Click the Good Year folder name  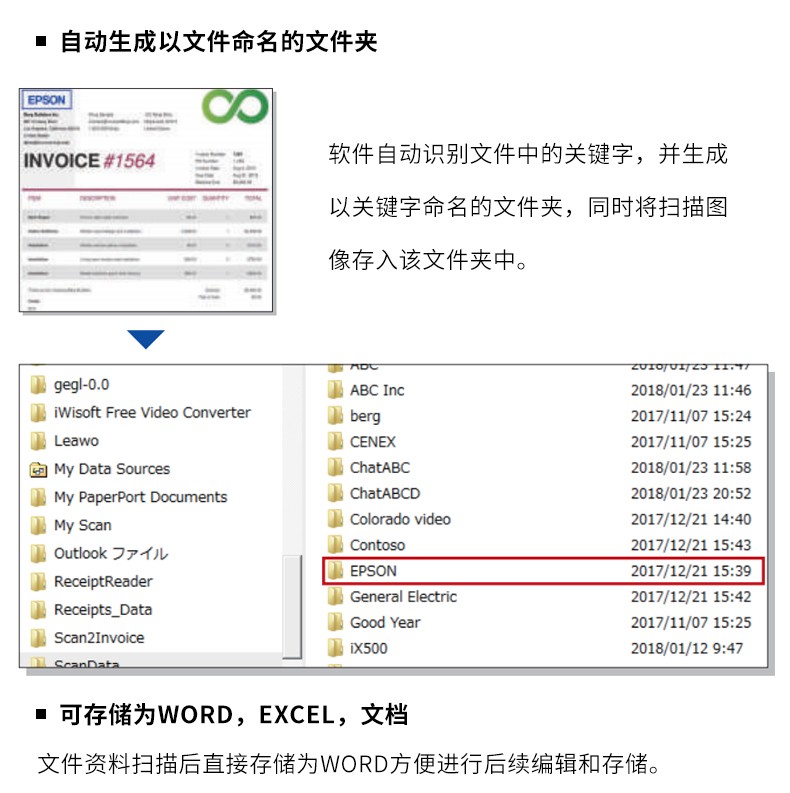click(385, 623)
